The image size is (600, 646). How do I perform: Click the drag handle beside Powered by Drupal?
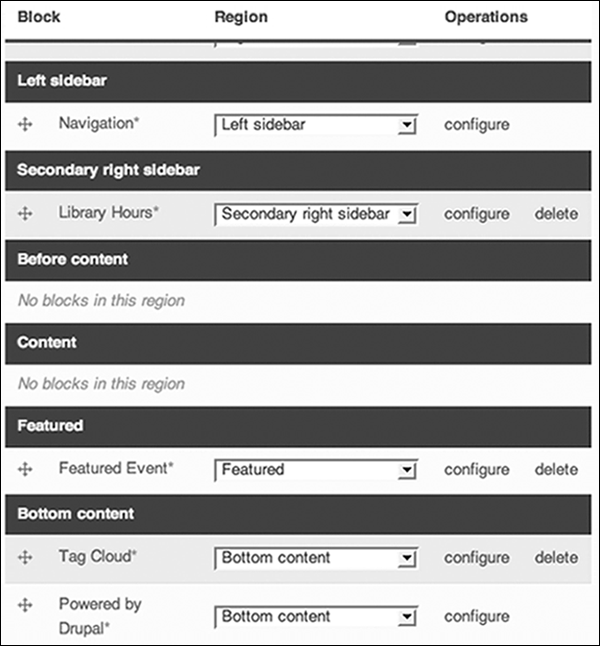click(x=27, y=605)
